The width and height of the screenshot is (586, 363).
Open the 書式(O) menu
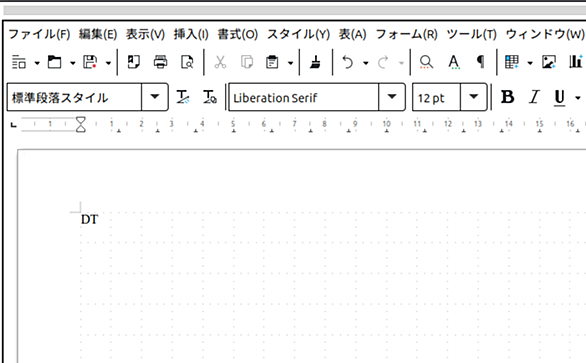coord(238,34)
